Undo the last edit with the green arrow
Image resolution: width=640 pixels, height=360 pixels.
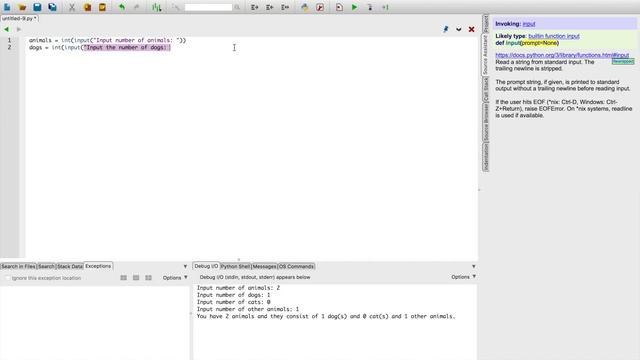pos(122,7)
